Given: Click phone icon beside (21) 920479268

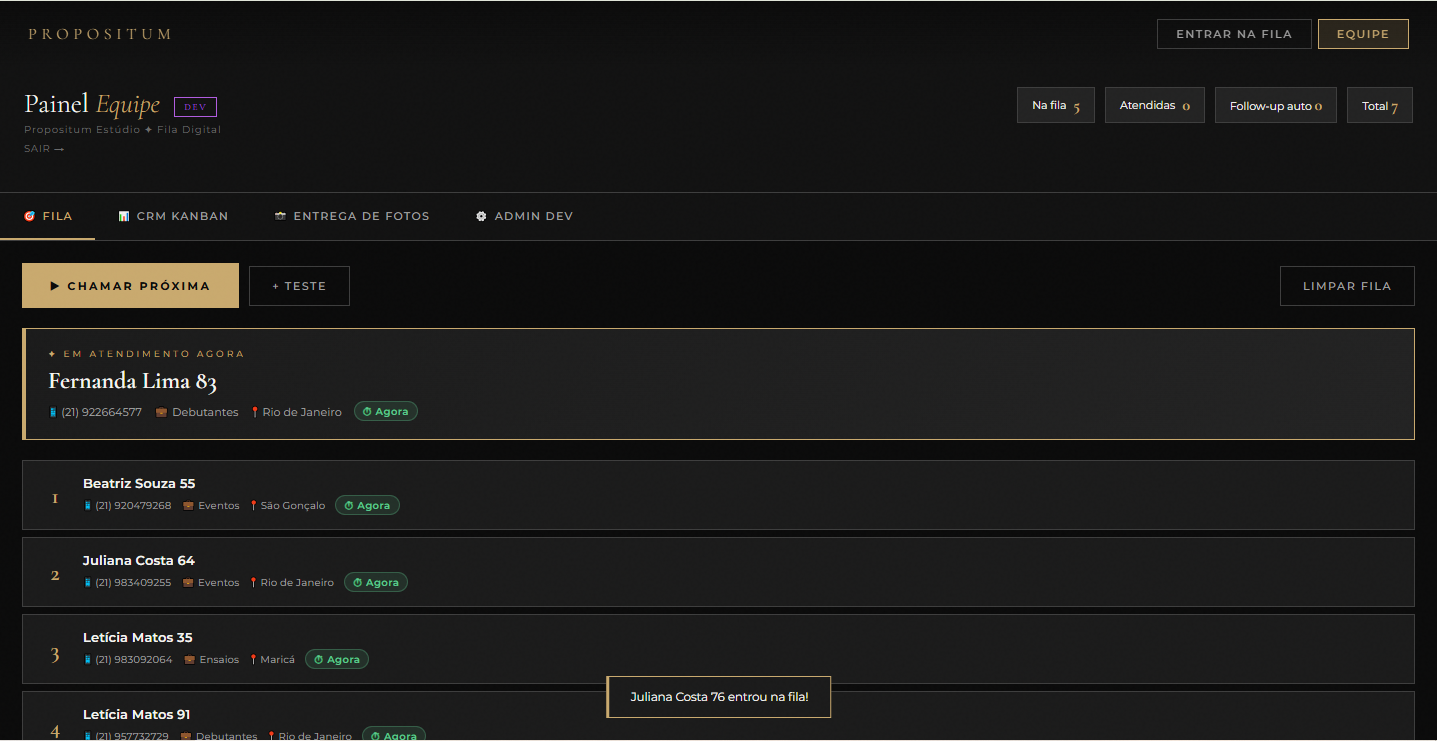Looking at the screenshot, I should coord(87,506).
